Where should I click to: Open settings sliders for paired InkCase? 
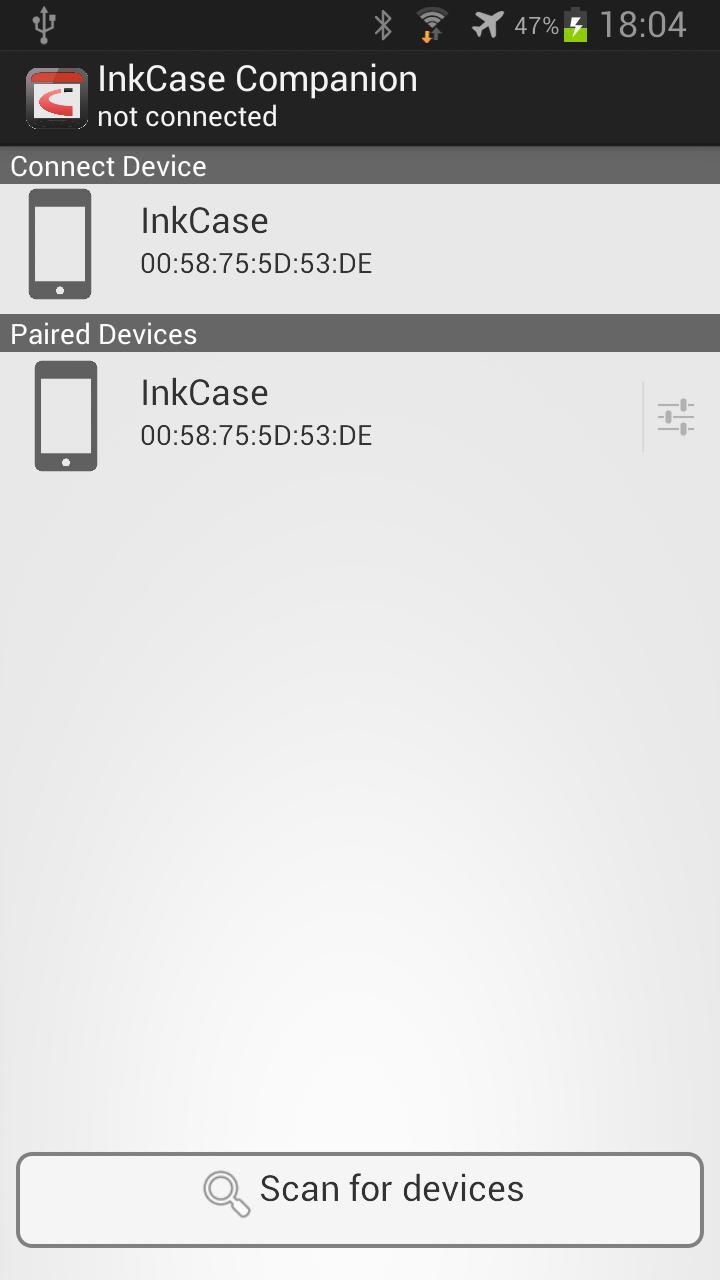coord(676,417)
